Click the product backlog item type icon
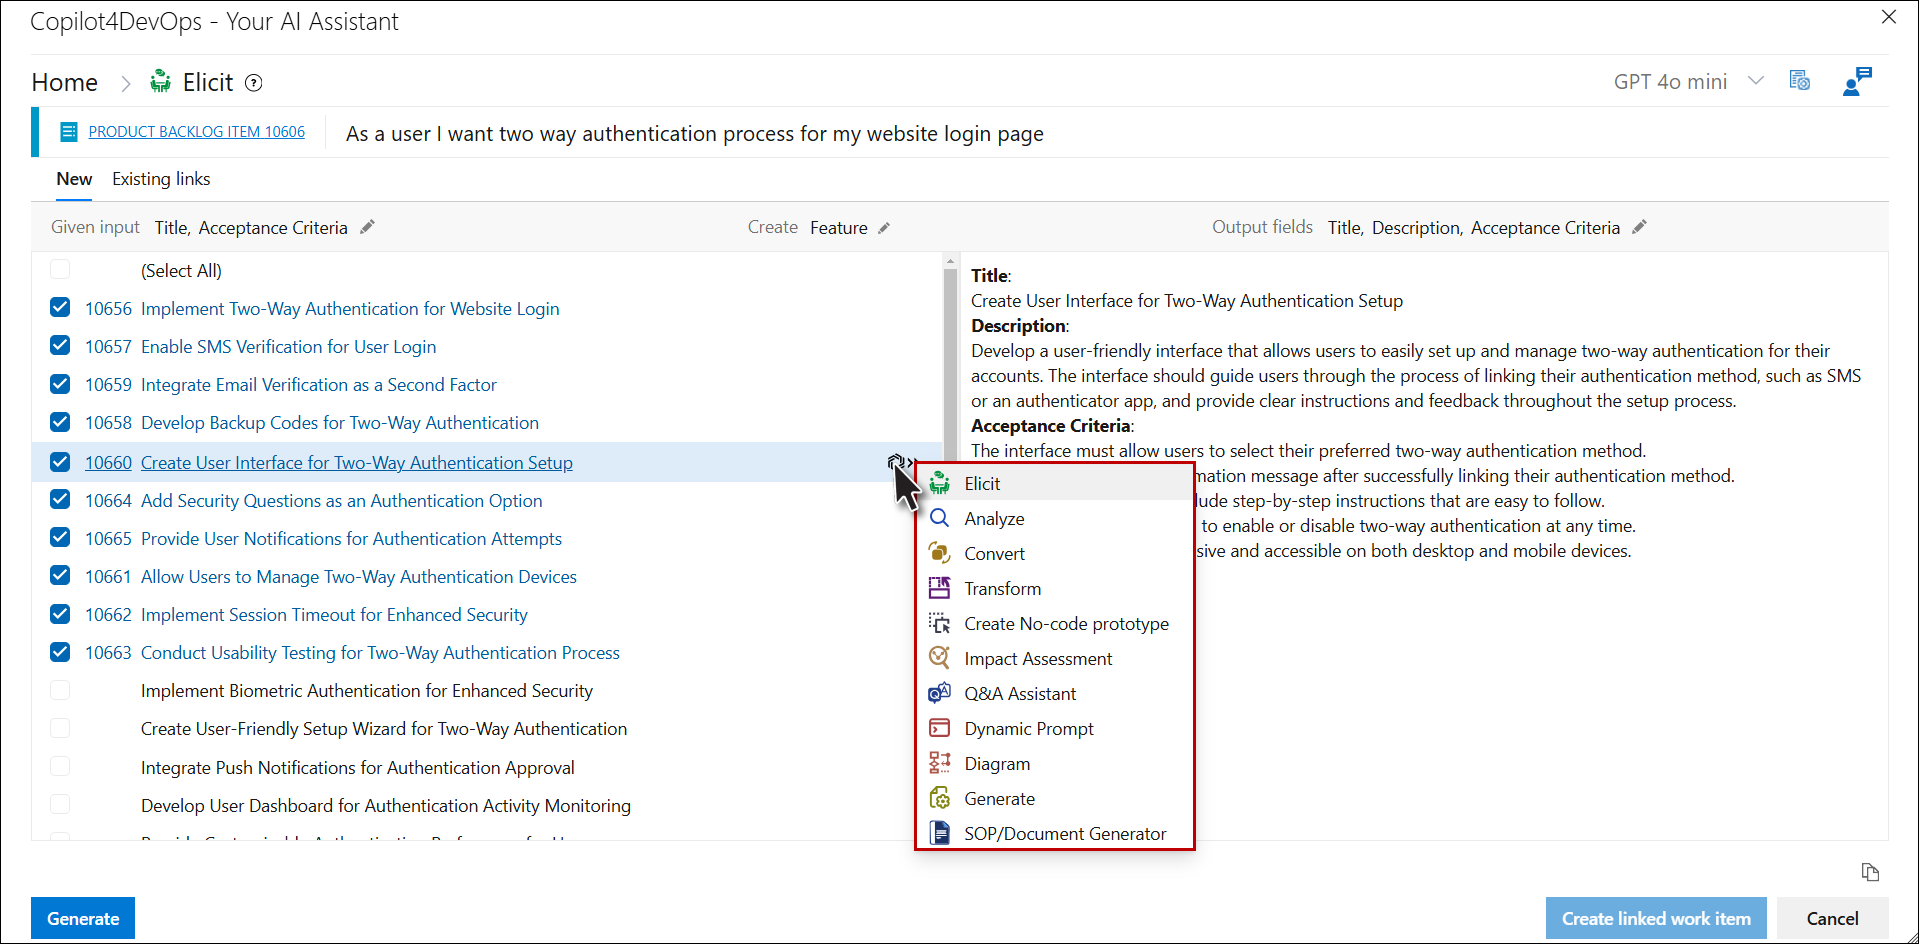1919x944 pixels. tap(69, 132)
